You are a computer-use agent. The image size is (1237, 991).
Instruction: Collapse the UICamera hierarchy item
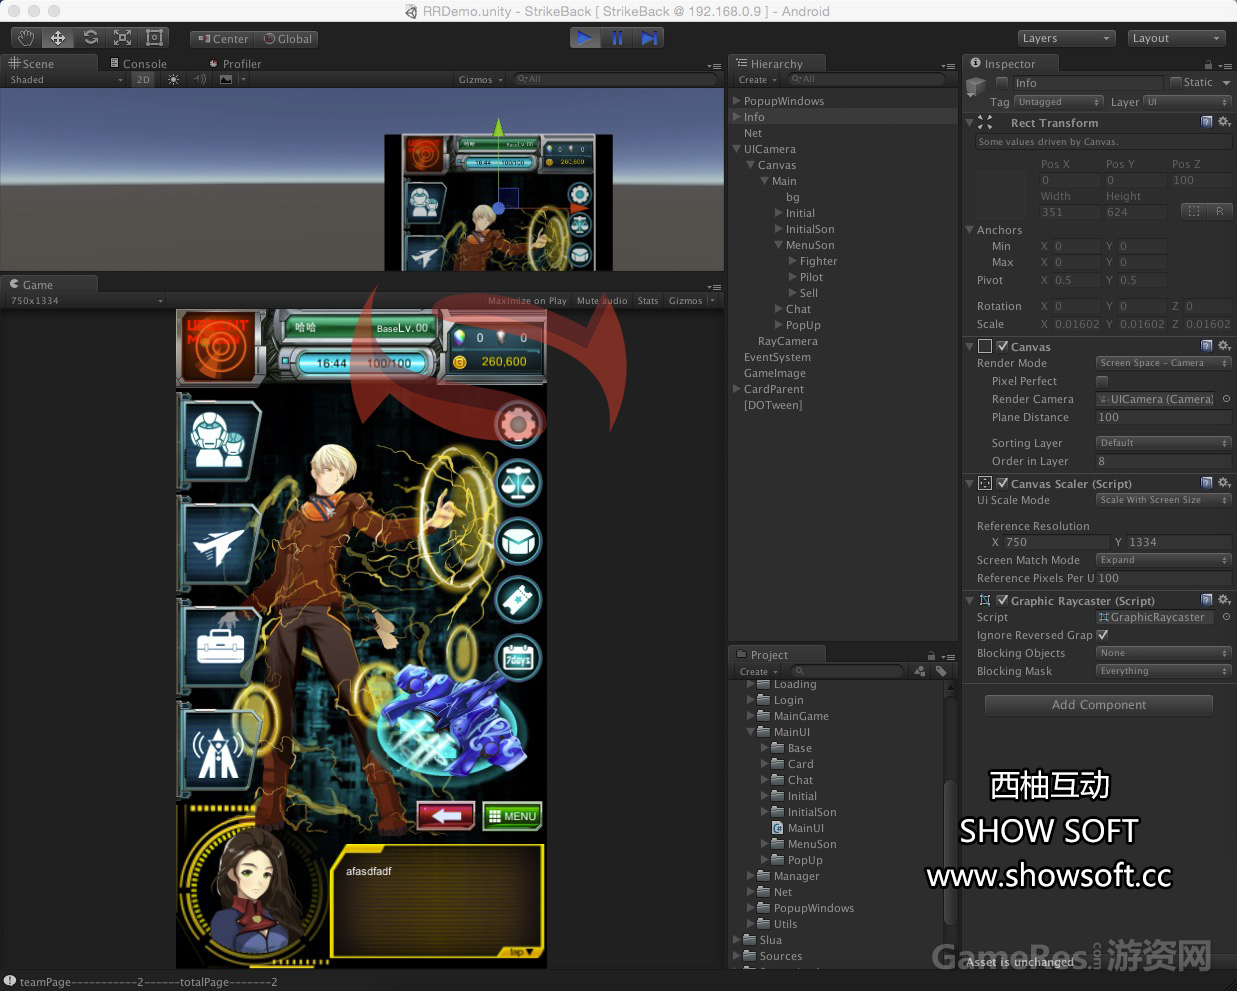[736, 149]
